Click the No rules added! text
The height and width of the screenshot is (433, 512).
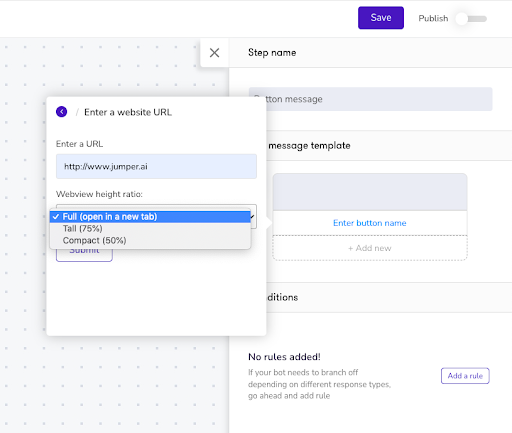tap(284, 357)
